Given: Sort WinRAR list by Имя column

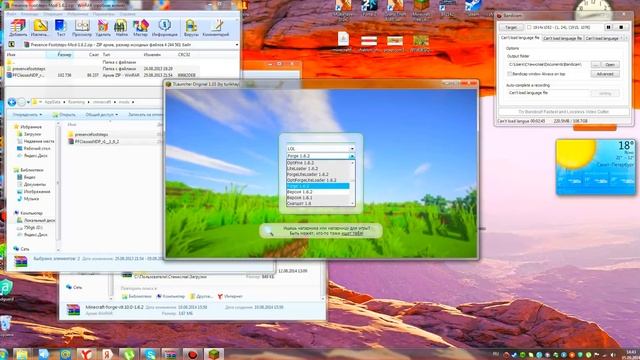Looking at the screenshot, I should pos(11,54).
